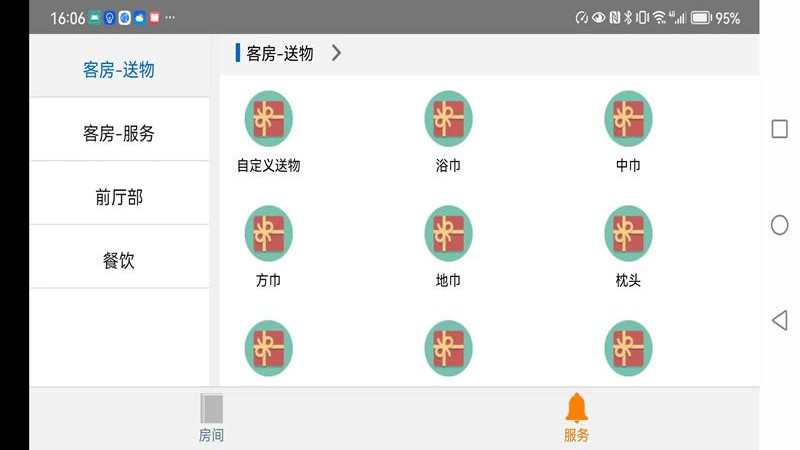The image size is (800, 450).
Task: Expand 客房-送物 header chevron arrow
Action: [x=336, y=53]
